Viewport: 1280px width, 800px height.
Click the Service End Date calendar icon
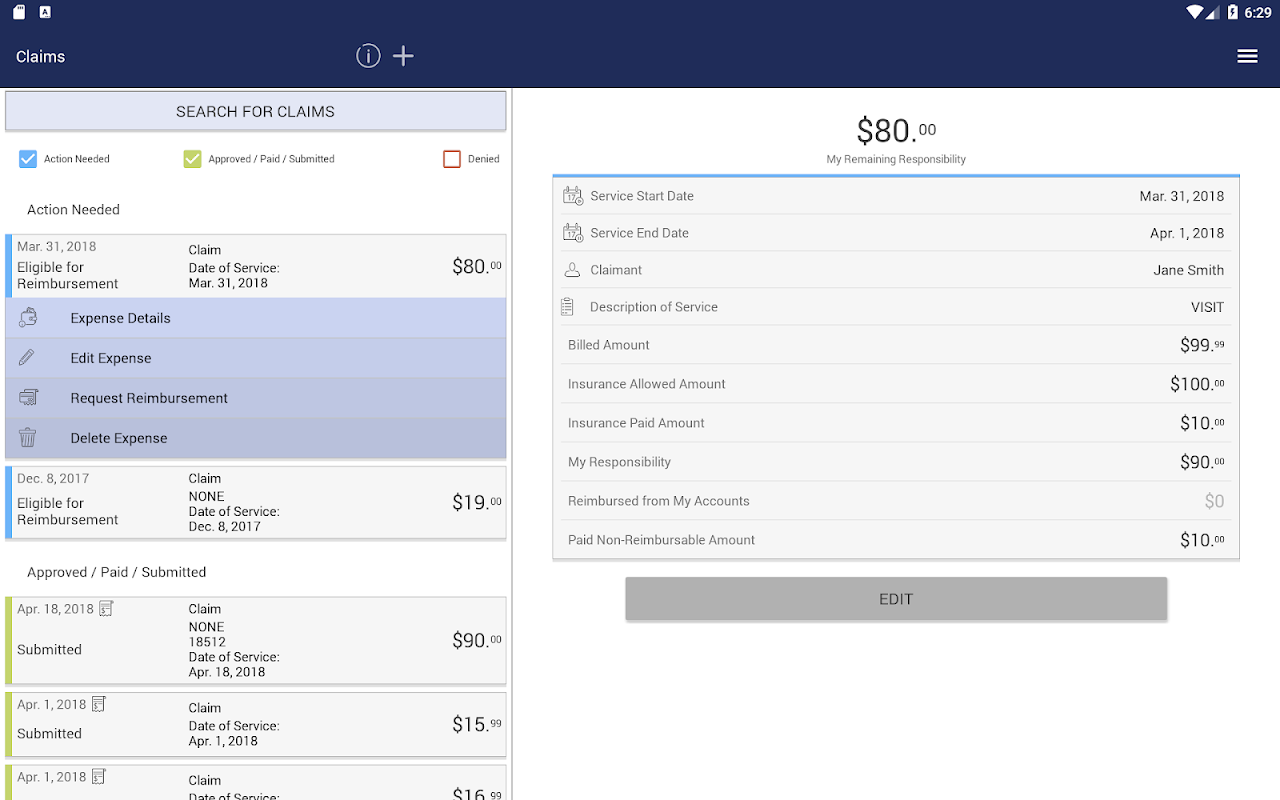coord(573,233)
